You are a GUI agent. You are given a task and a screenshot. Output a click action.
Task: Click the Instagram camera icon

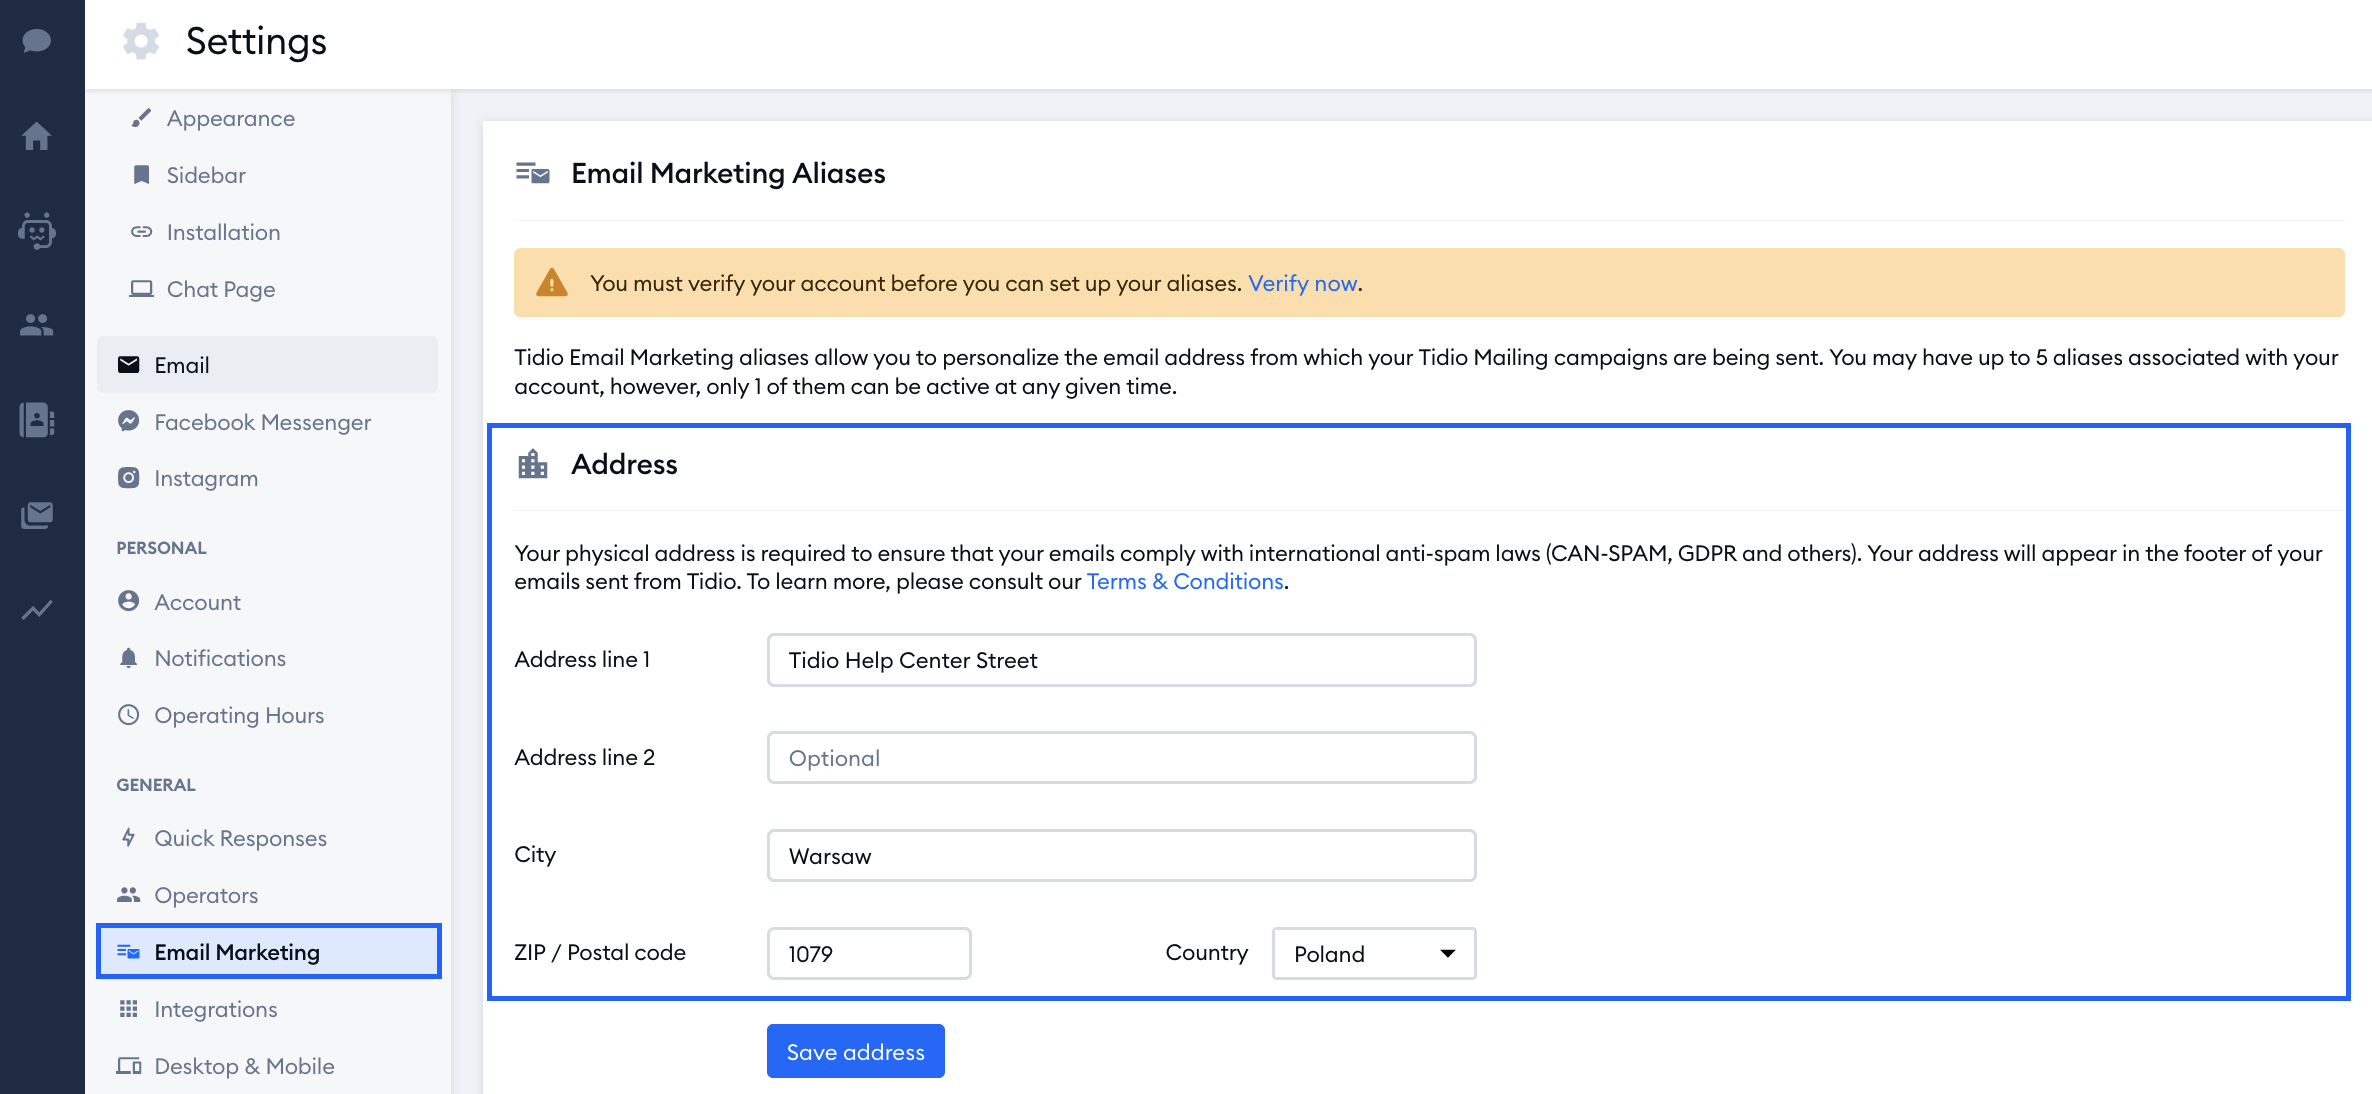(129, 478)
